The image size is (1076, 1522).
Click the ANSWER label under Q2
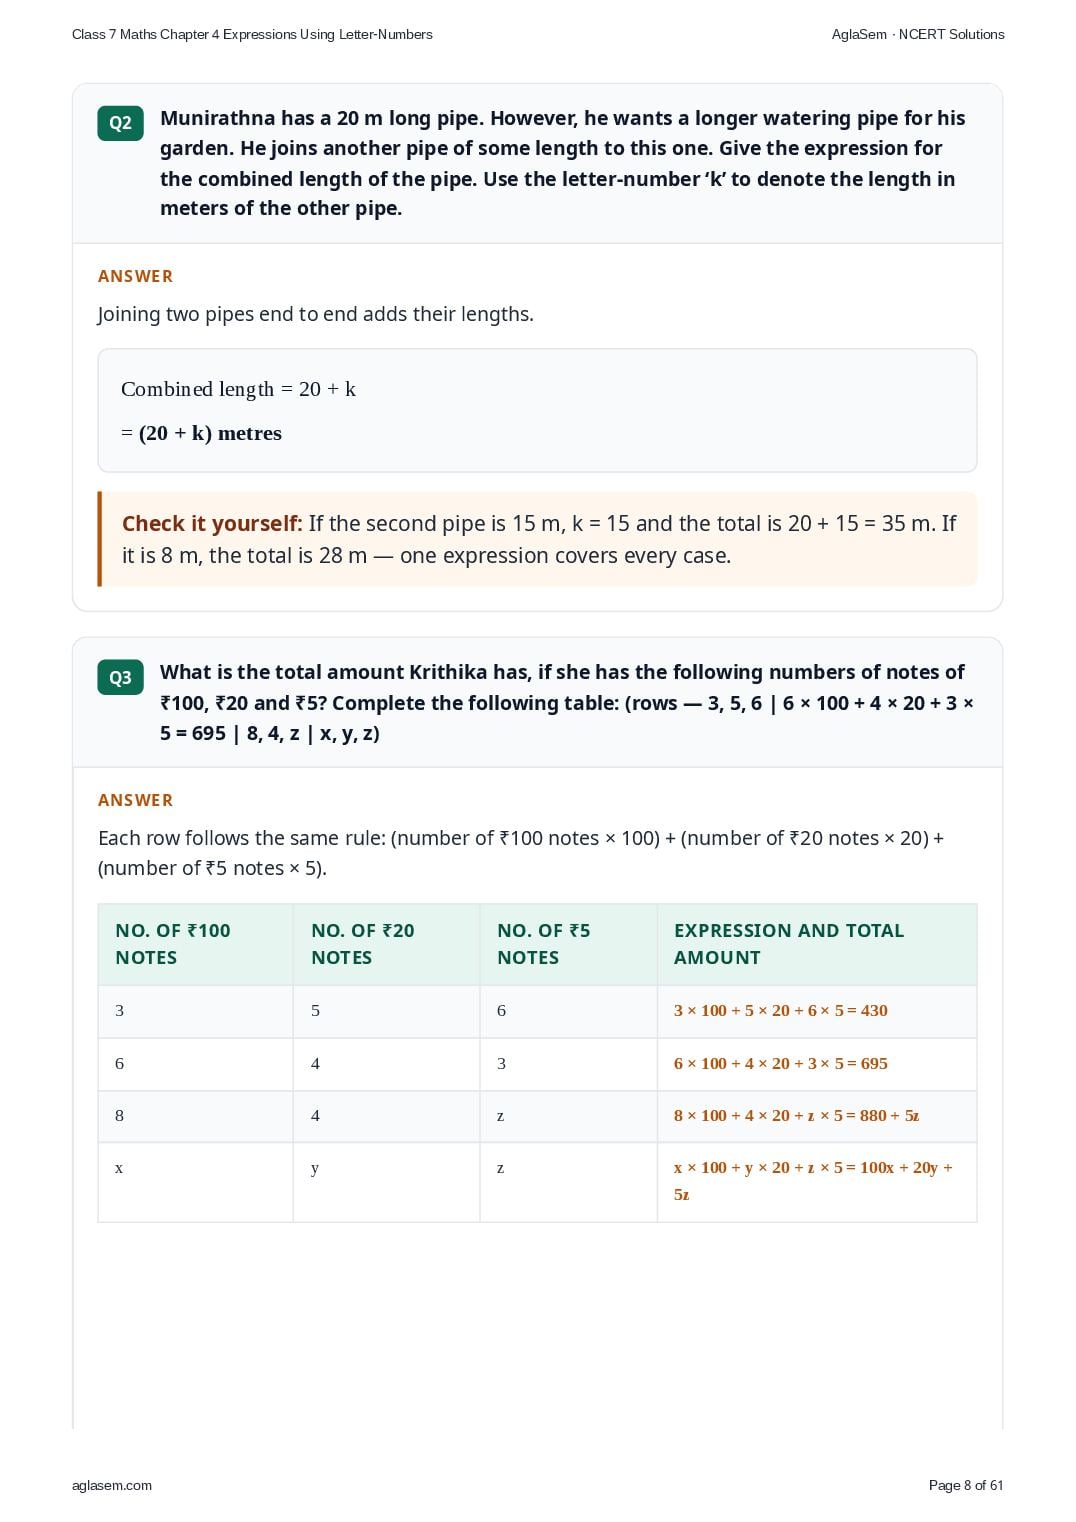[x=135, y=276]
